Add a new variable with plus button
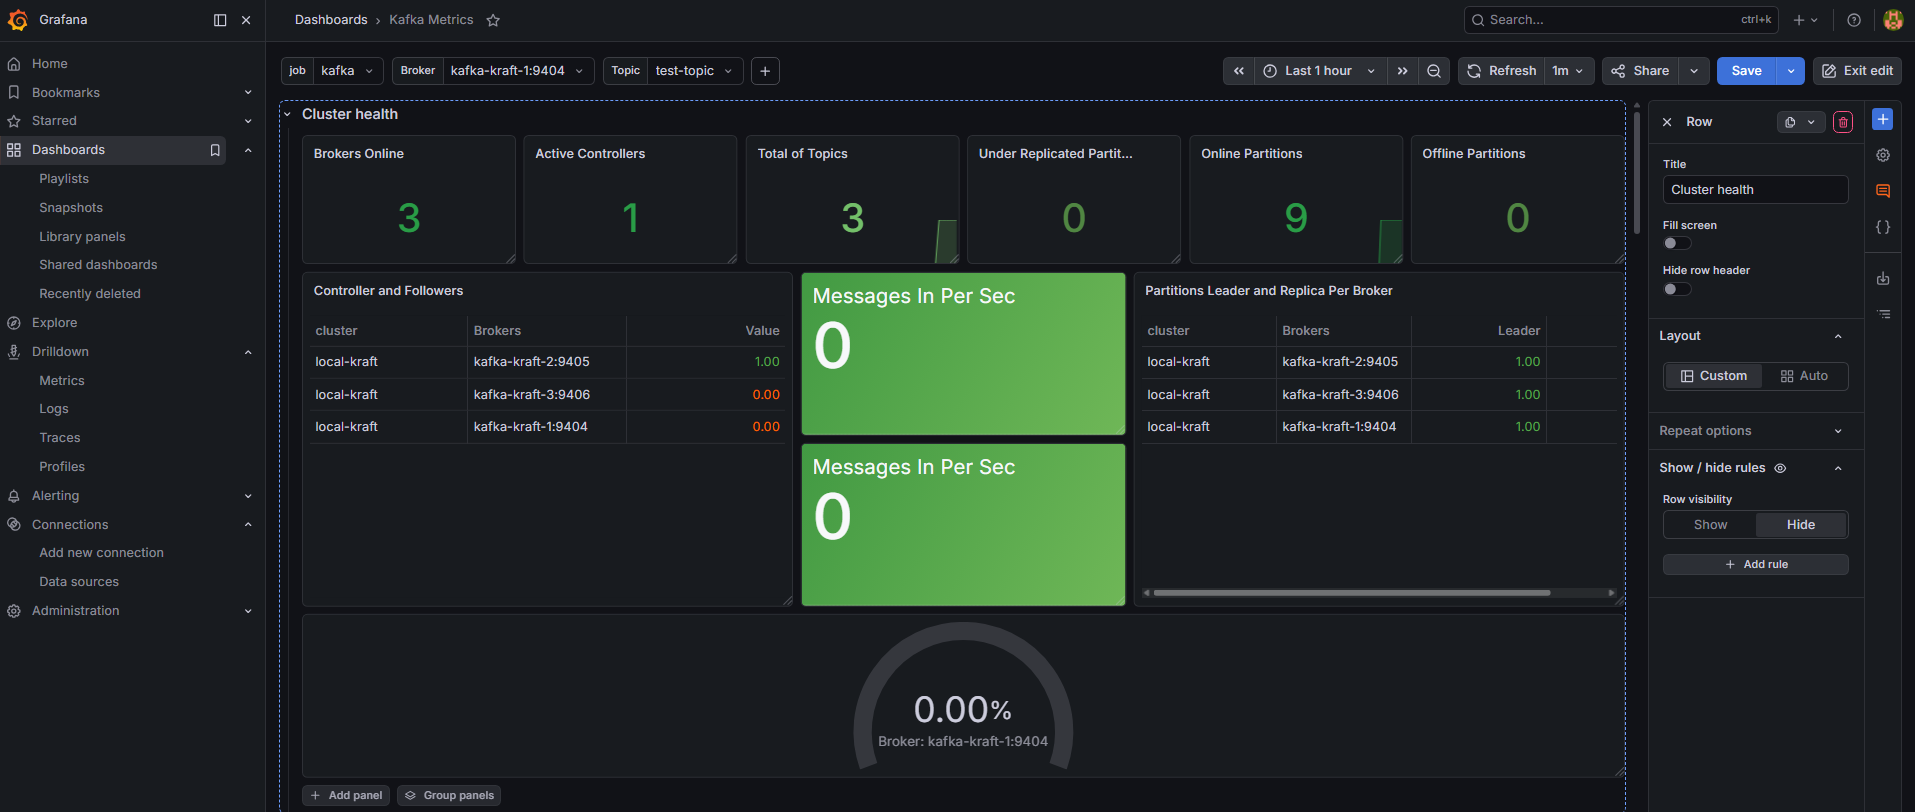The width and height of the screenshot is (1915, 812). coord(765,71)
